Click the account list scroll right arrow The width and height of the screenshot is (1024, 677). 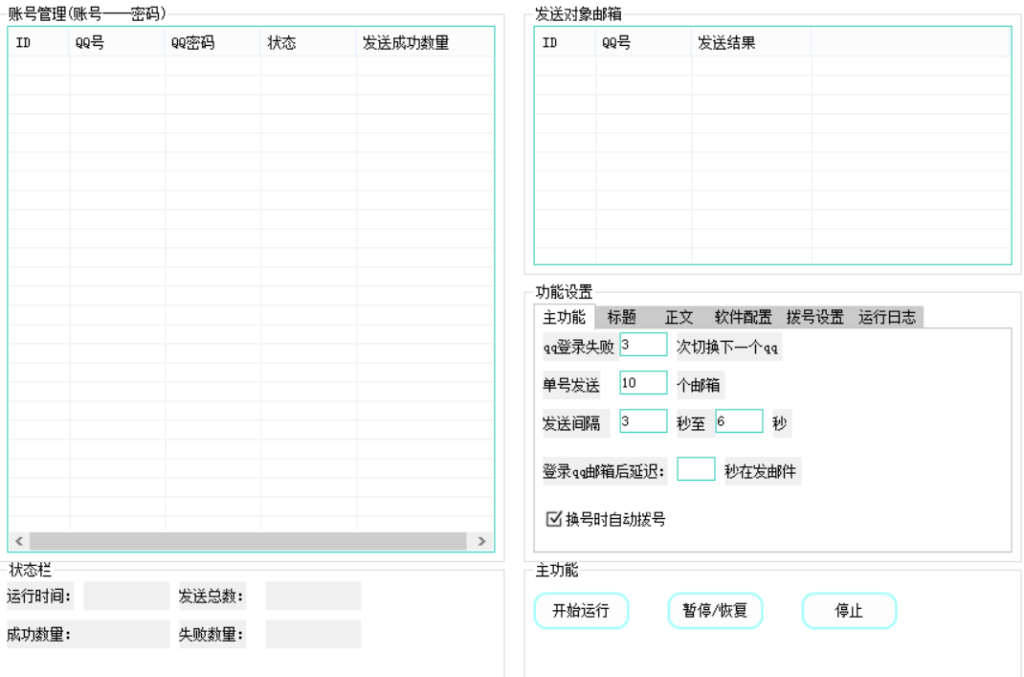click(x=482, y=541)
